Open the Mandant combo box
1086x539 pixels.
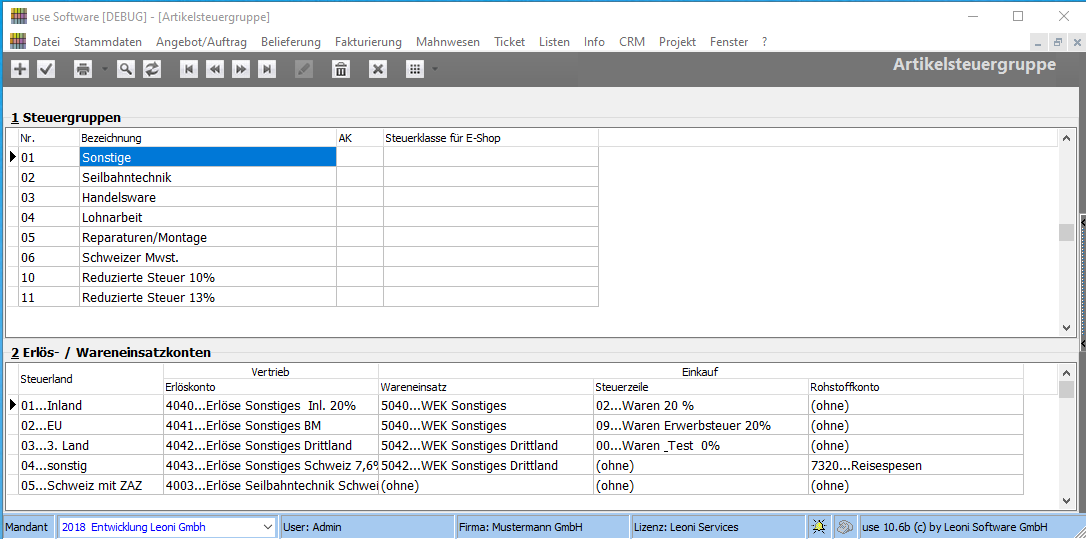167,527
